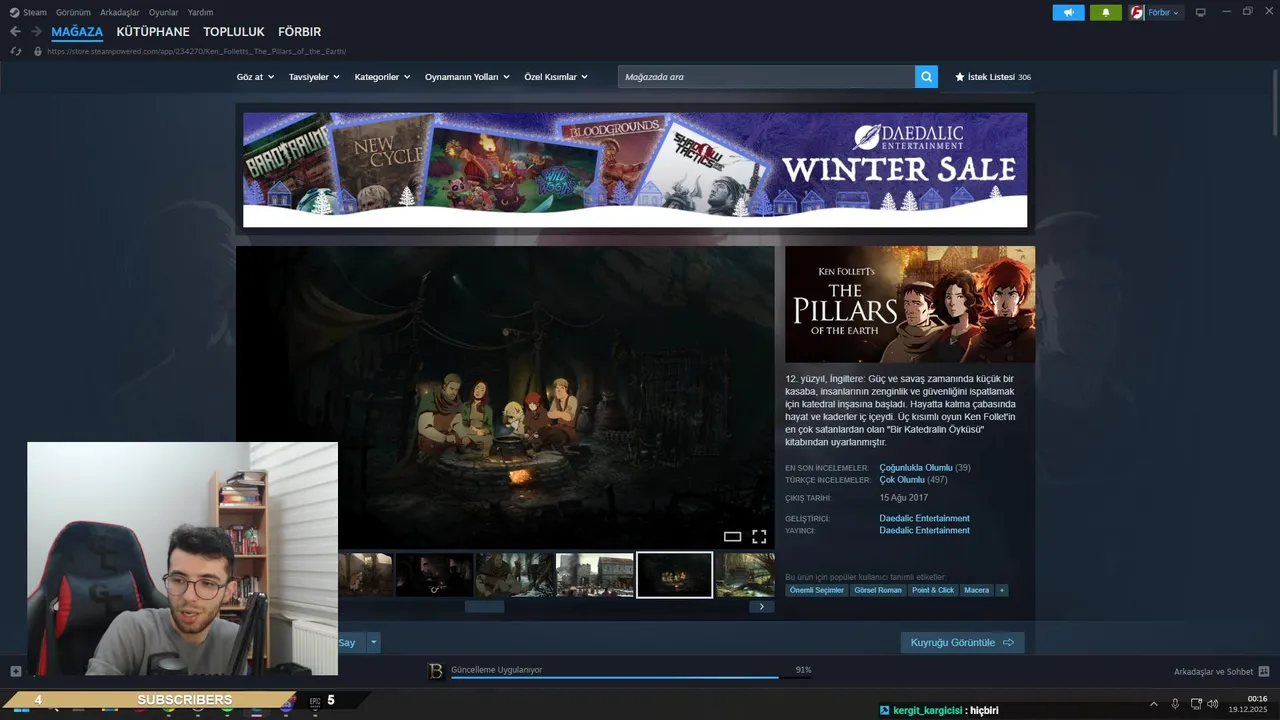Open the Çoğunlukla Olumlu reviews link
Viewport: 1280px width, 720px height.
(915, 468)
